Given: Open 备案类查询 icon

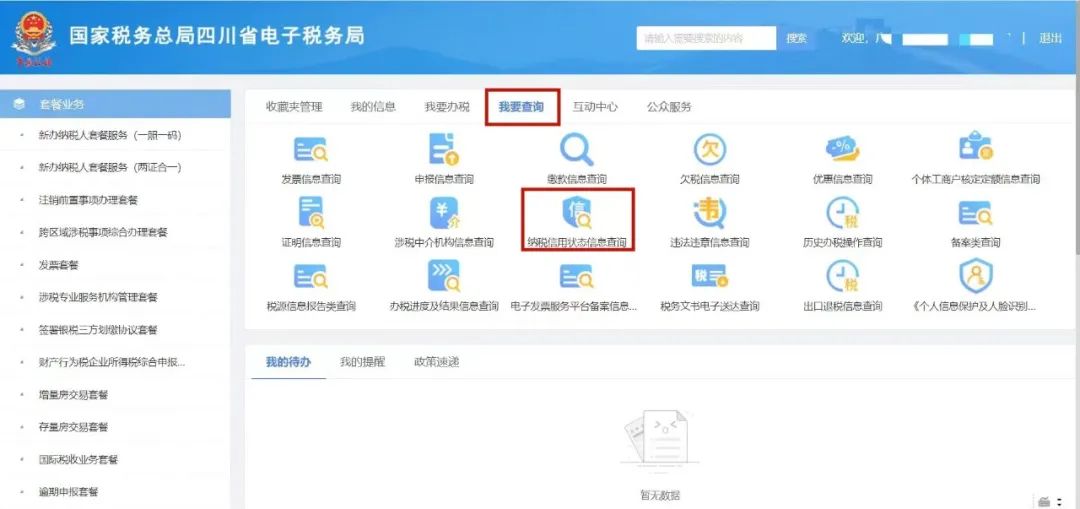Looking at the screenshot, I should click(x=975, y=213).
